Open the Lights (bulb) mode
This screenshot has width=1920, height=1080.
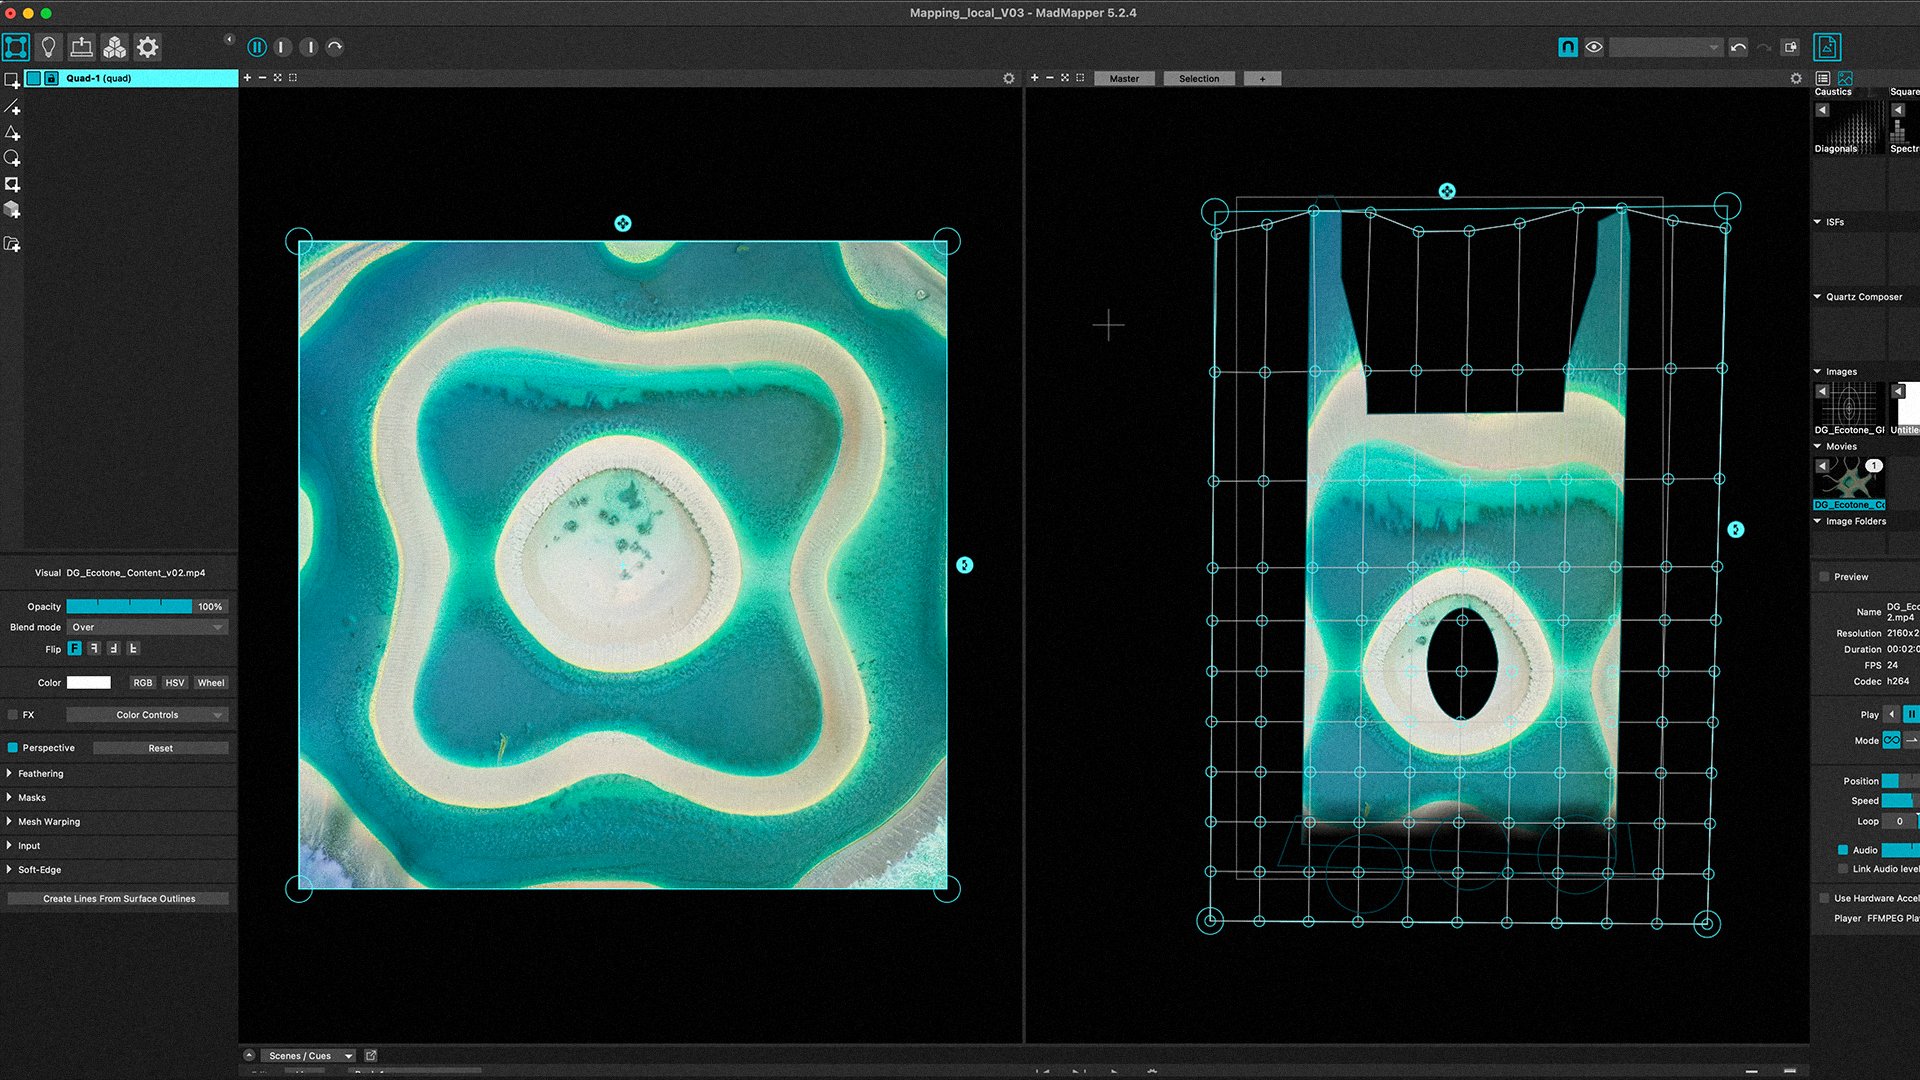(x=48, y=47)
